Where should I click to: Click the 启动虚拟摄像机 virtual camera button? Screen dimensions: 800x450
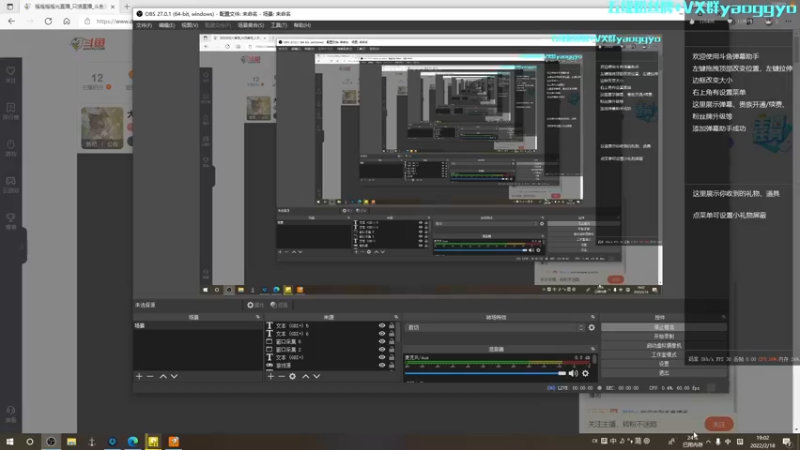(x=664, y=346)
